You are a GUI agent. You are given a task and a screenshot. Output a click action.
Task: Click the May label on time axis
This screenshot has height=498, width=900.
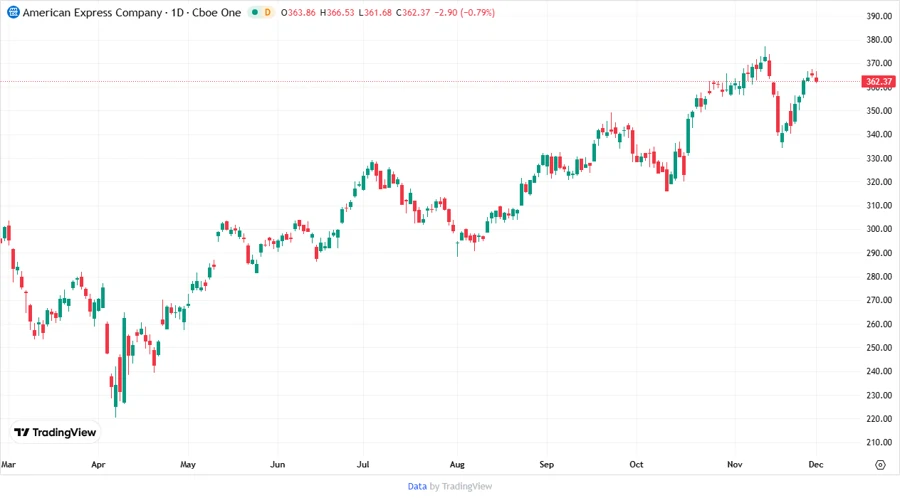pos(188,465)
